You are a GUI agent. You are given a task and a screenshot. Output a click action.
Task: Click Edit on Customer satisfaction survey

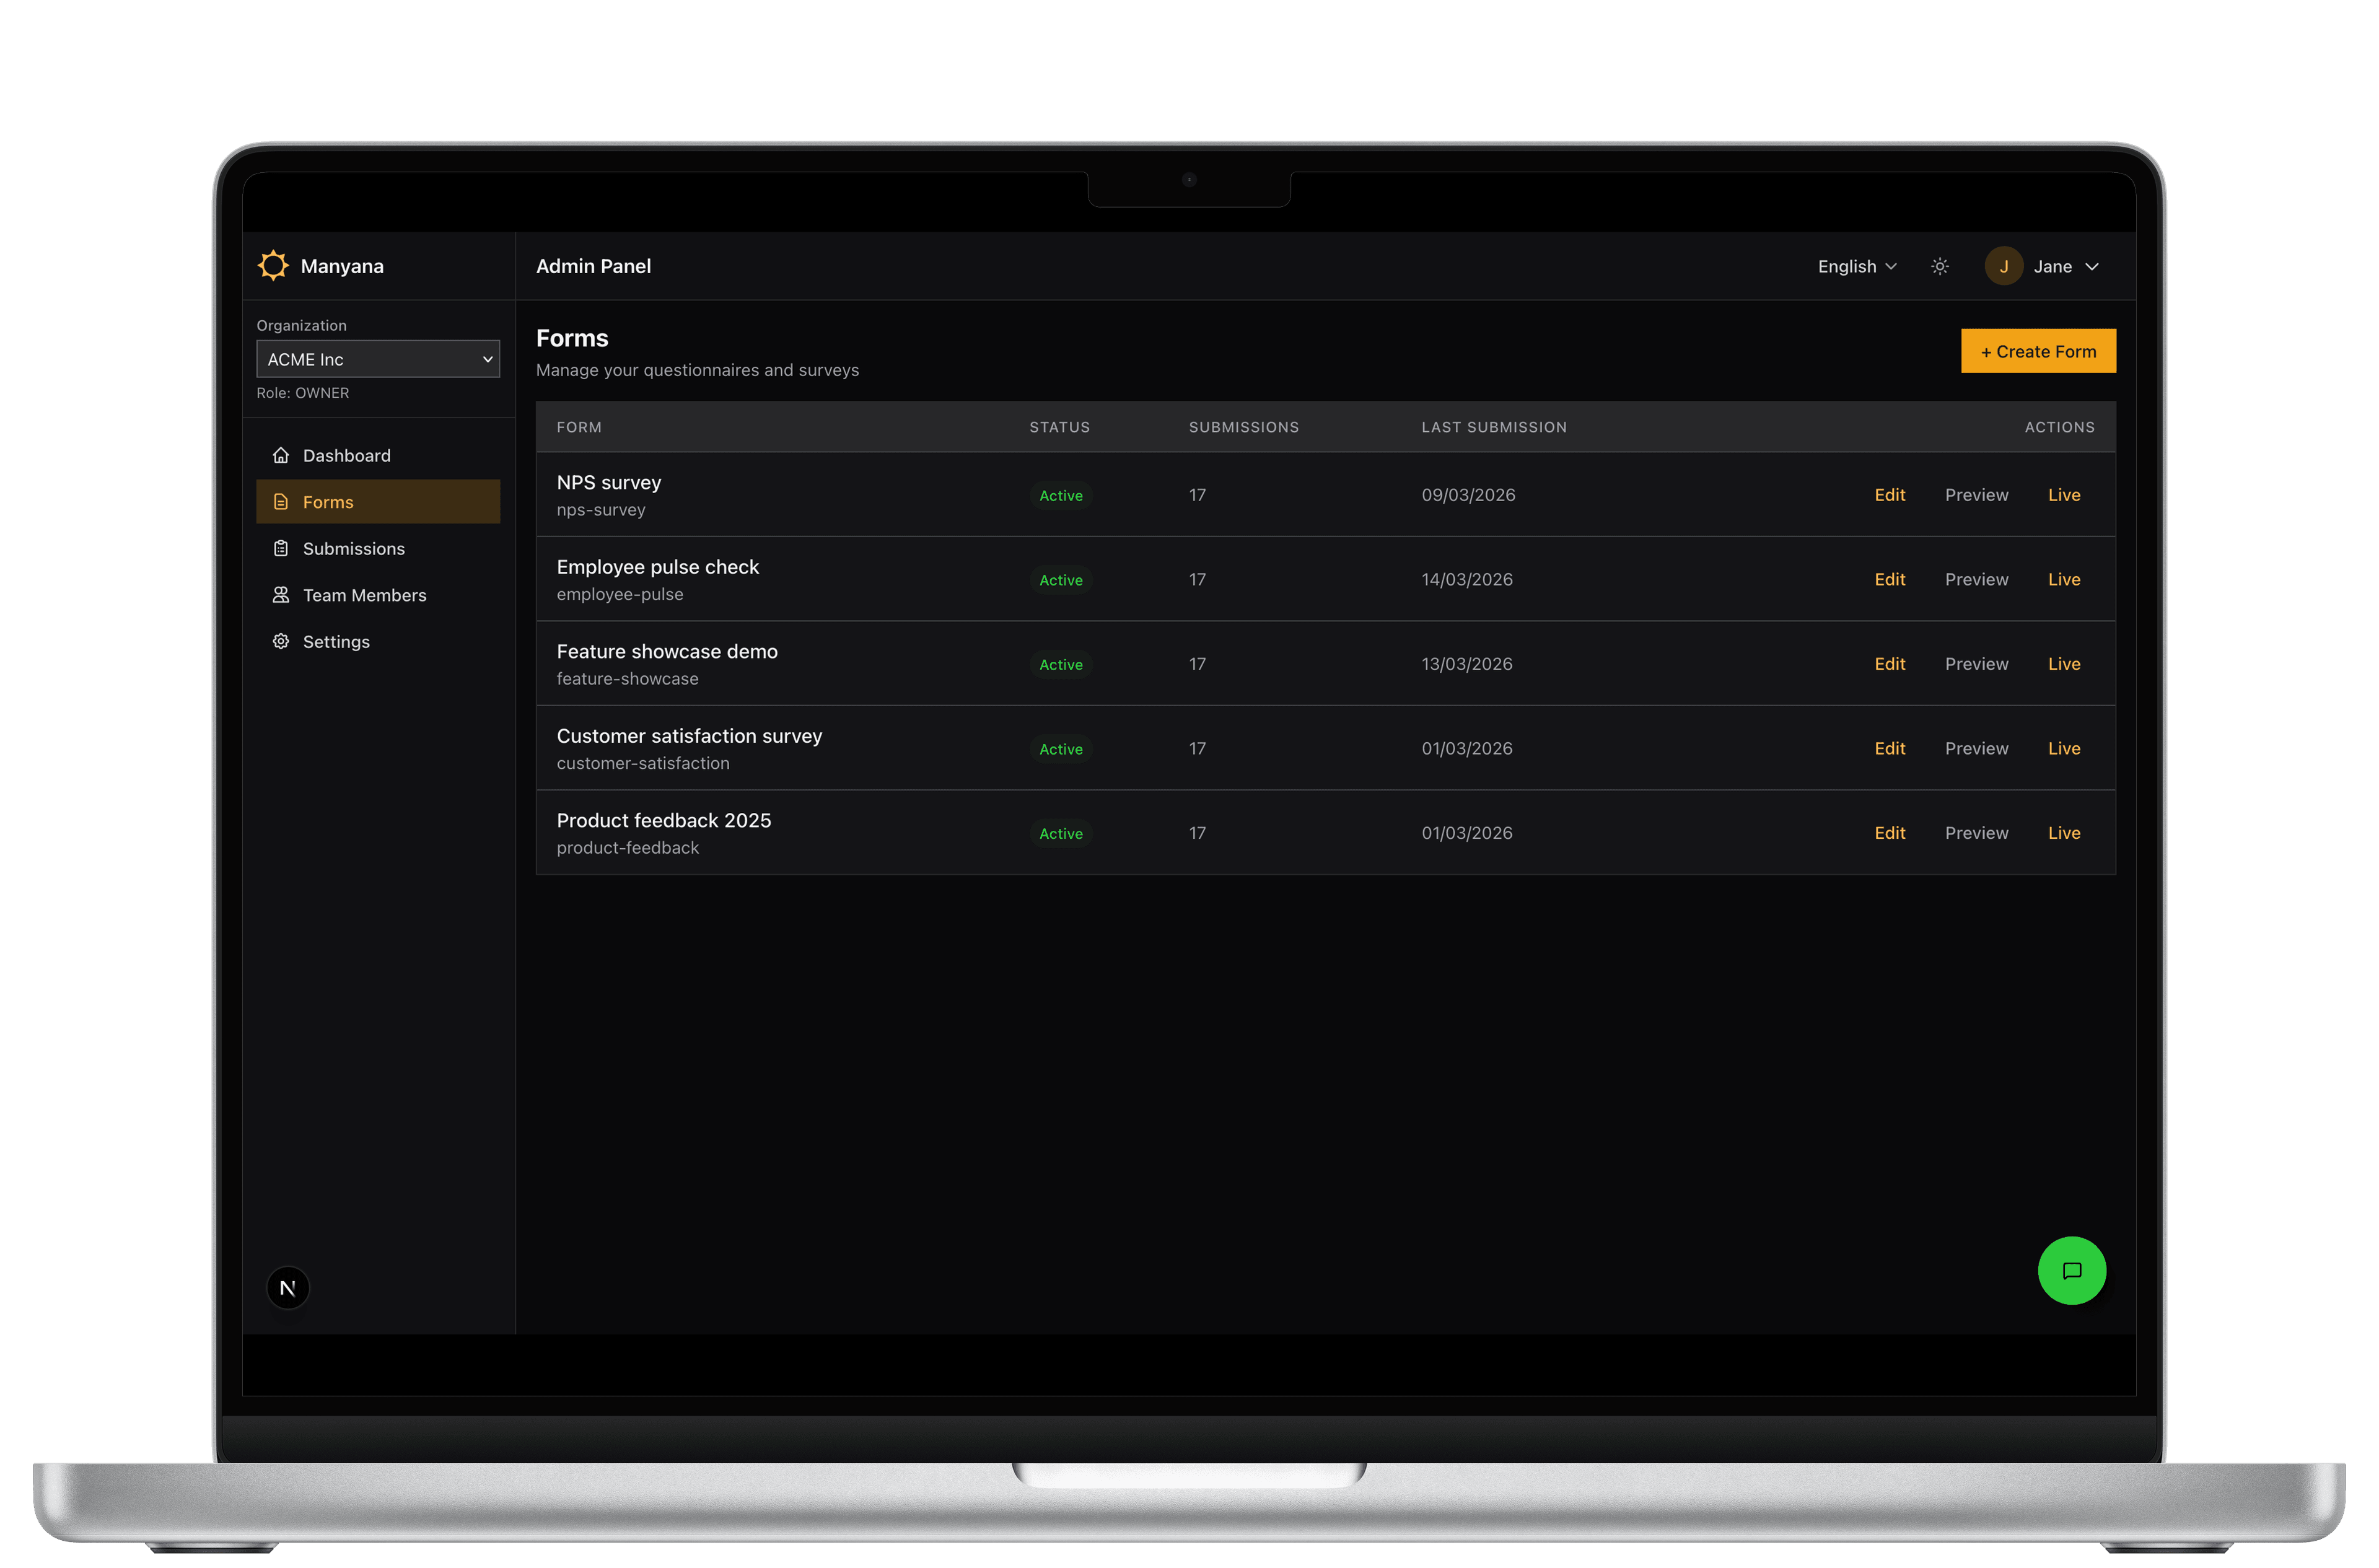coord(1889,748)
